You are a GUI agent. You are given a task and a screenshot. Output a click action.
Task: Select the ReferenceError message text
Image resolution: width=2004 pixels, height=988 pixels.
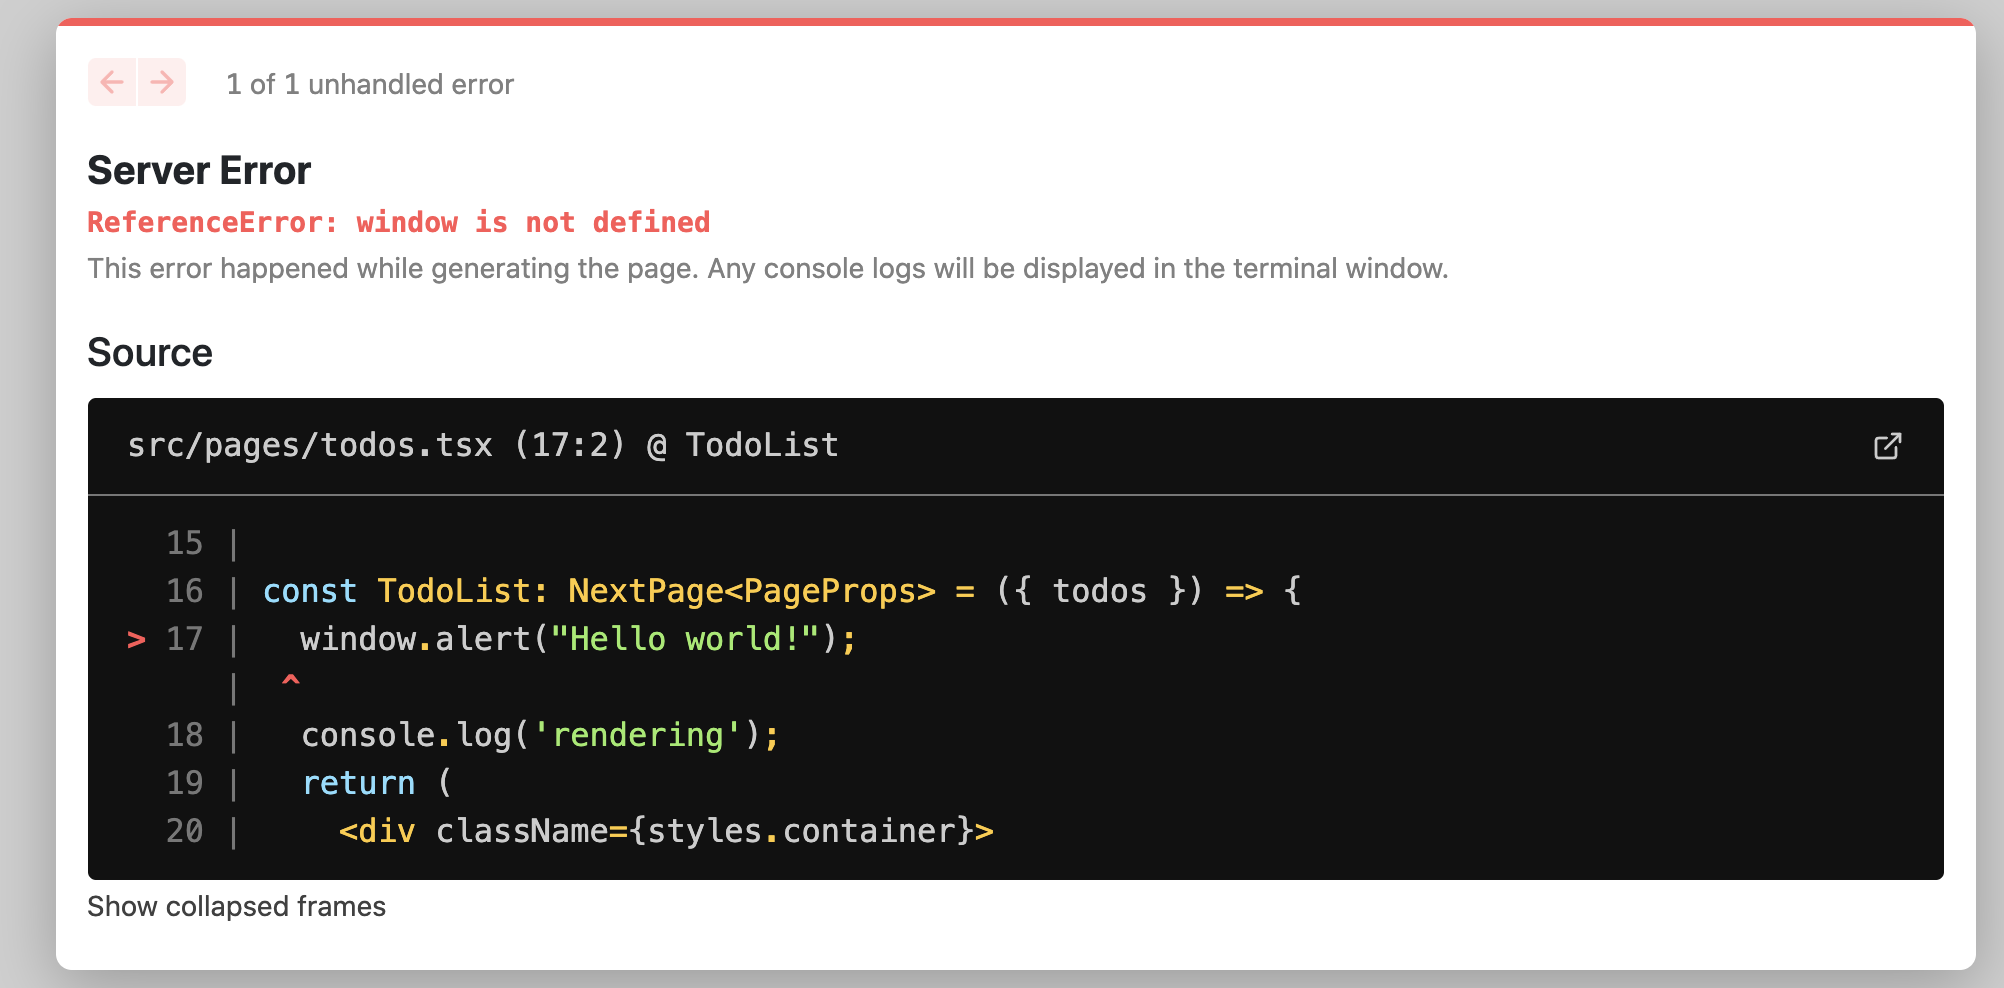point(398,222)
